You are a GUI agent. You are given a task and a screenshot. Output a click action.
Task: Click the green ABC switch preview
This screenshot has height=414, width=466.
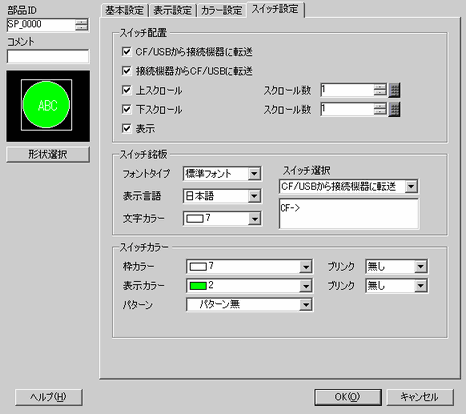(x=47, y=105)
